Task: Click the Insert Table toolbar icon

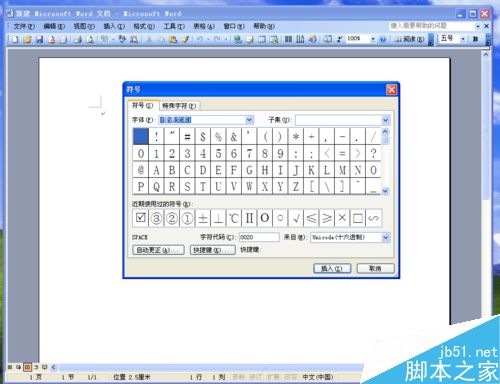Action: tap(262, 39)
